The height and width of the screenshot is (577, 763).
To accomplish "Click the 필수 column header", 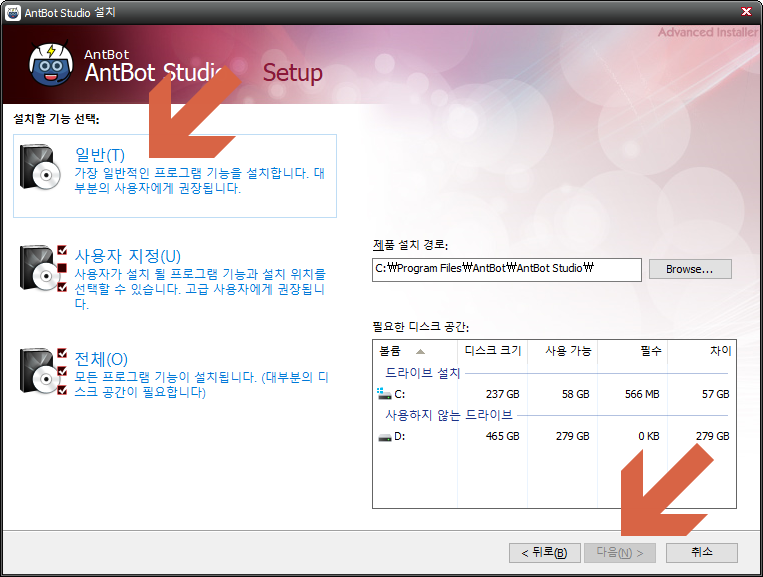I will click(633, 351).
